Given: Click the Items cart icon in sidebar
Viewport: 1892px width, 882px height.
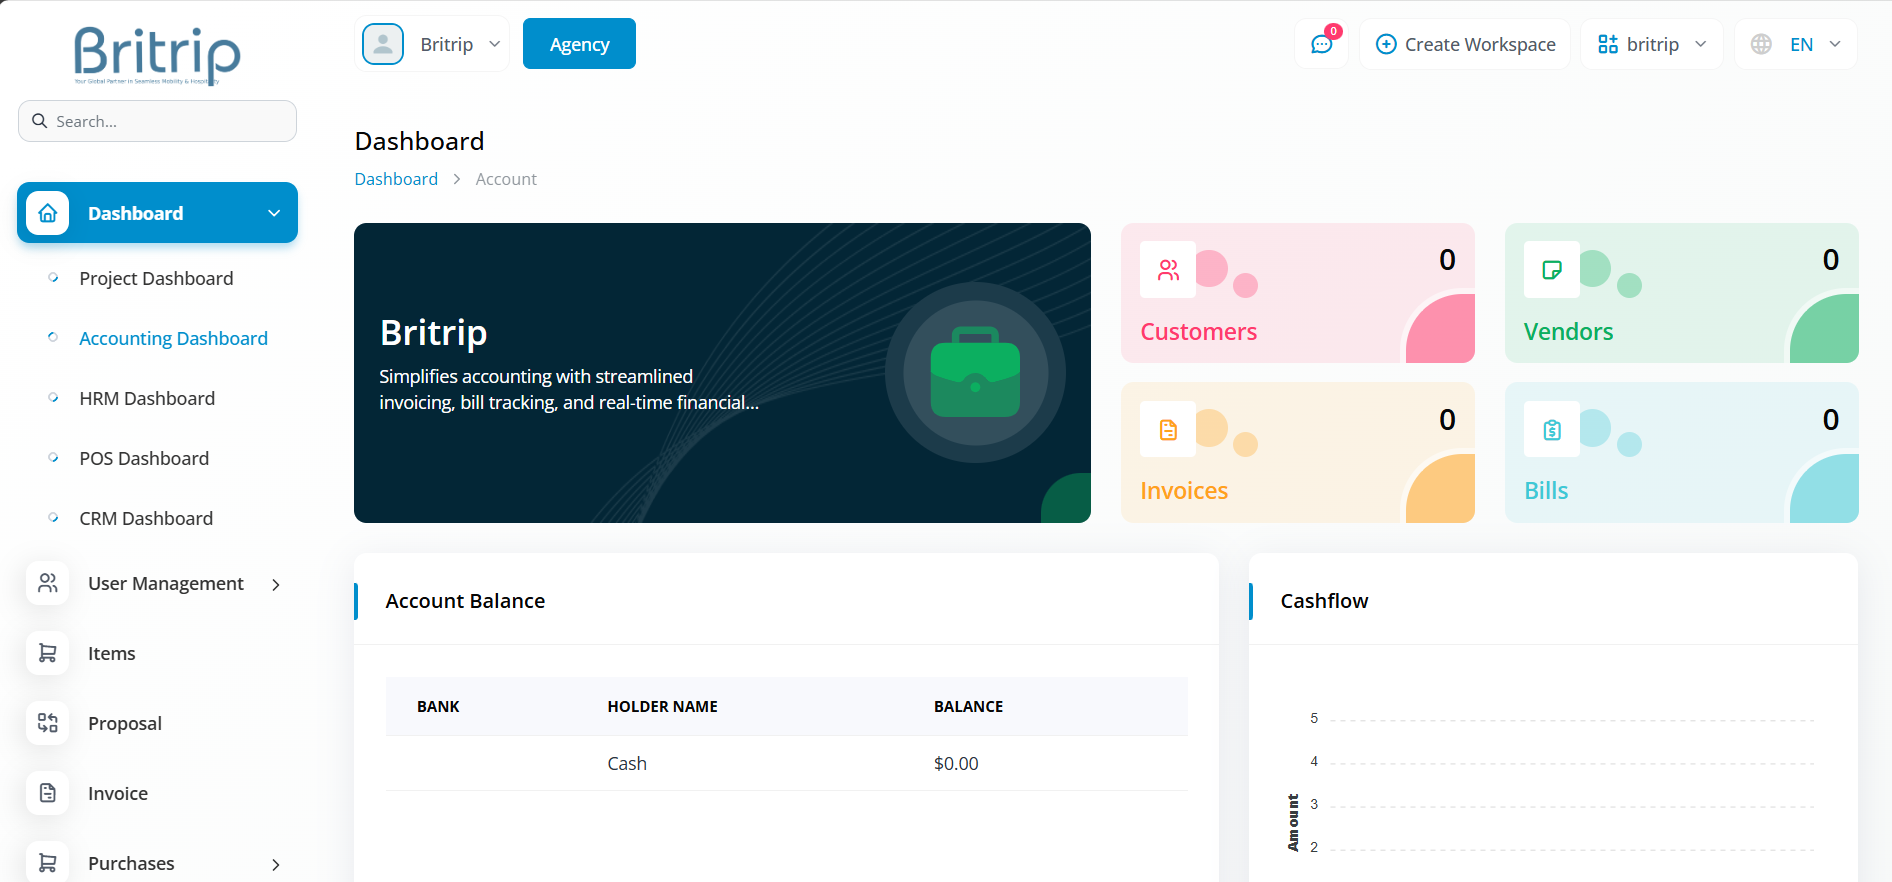Looking at the screenshot, I should [47, 653].
